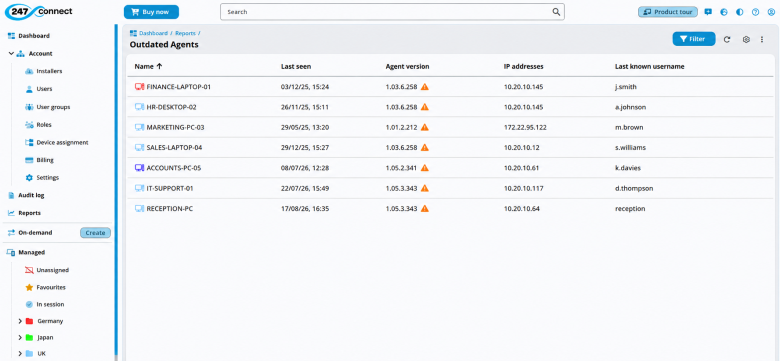
Task: Expand the Germany folder chevron
Action: 20,321
